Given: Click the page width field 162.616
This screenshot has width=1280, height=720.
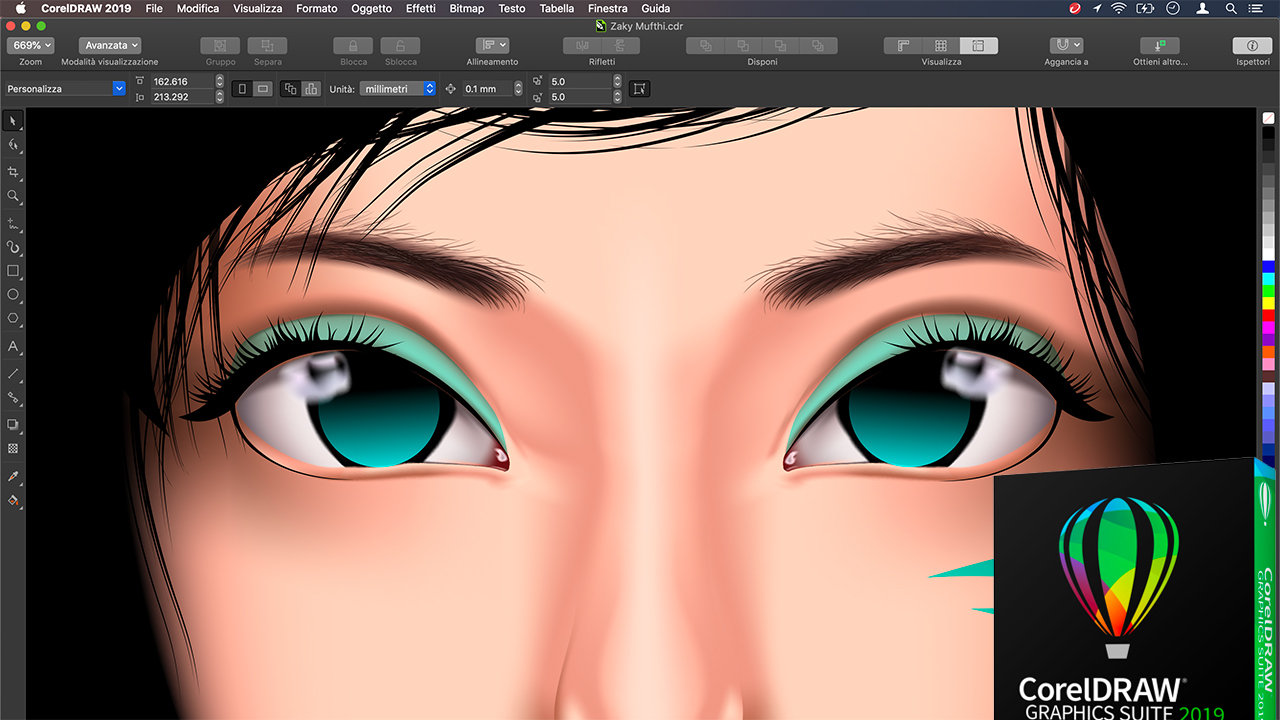Looking at the screenshot, I should coord(180,81).
